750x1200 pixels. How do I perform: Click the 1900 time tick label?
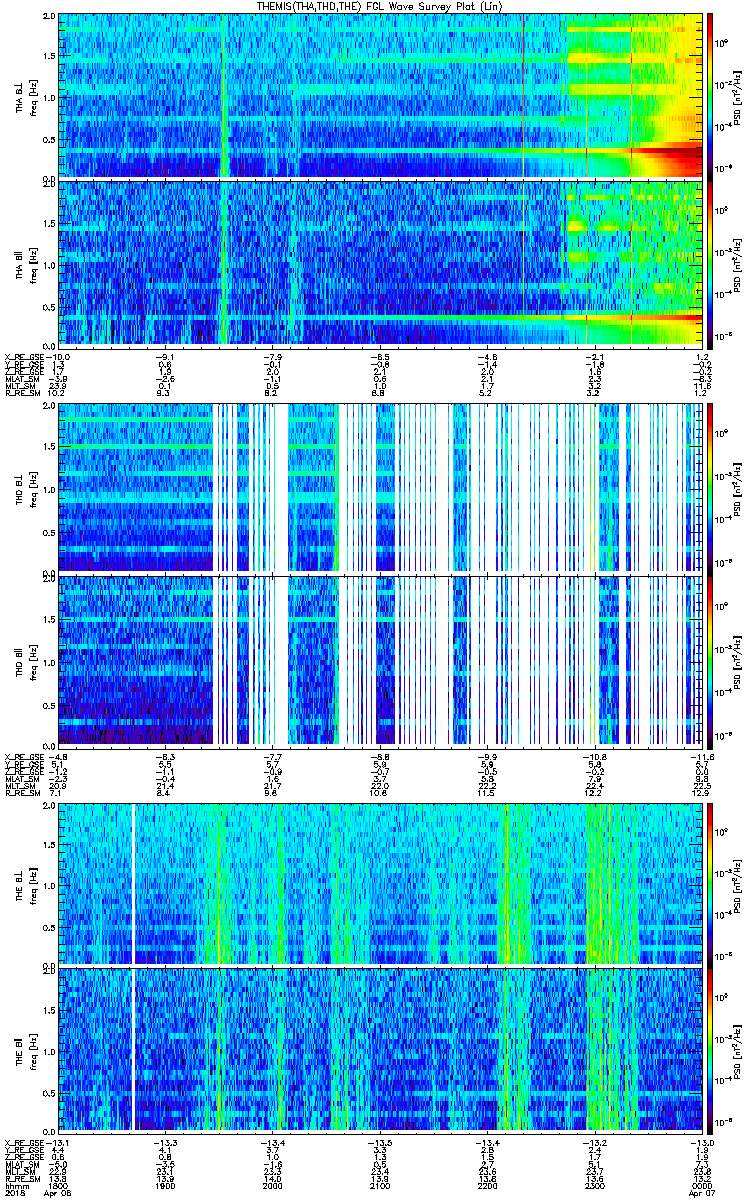pos(165,1184)
